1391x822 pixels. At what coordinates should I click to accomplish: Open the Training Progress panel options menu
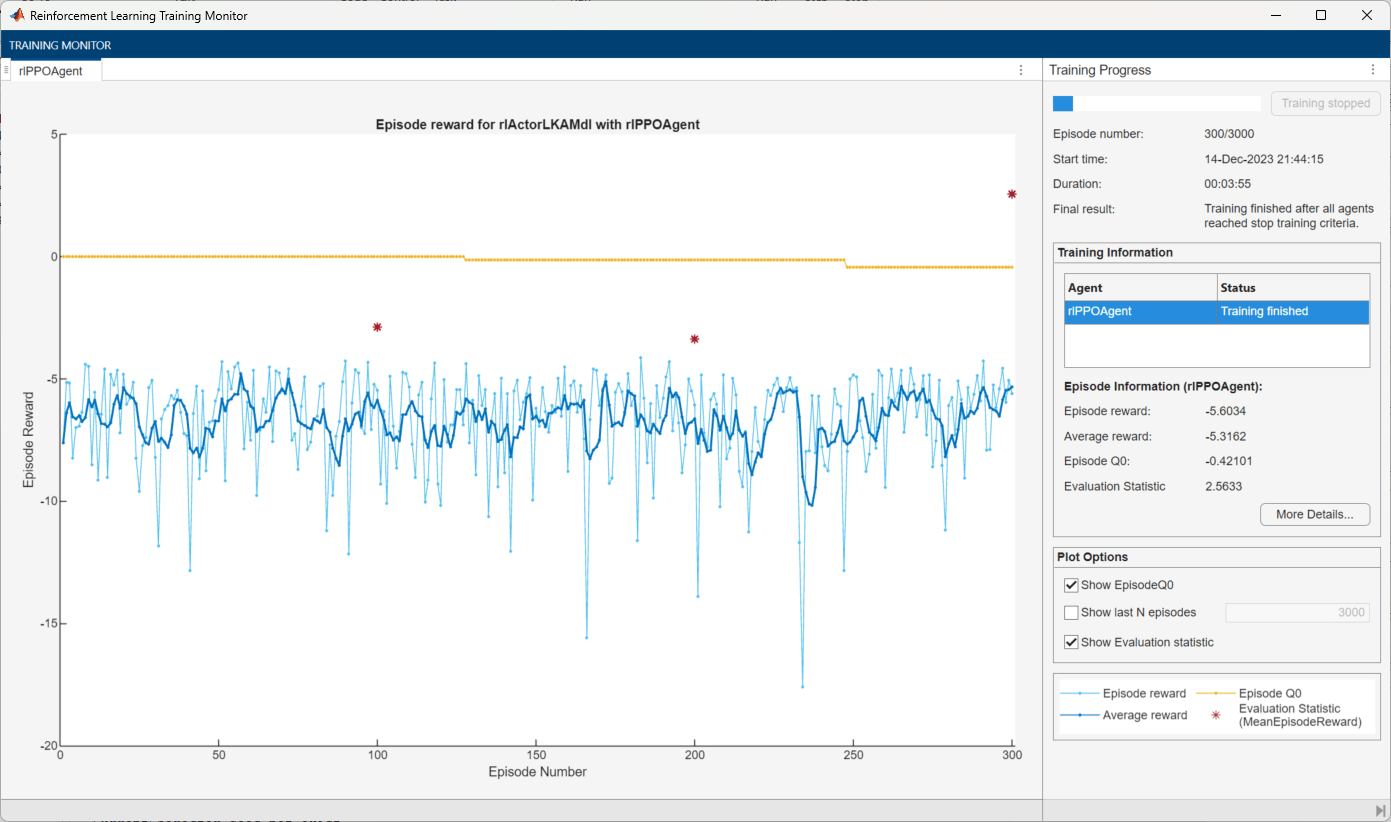pyautogui.click(x=1373, y=70)
